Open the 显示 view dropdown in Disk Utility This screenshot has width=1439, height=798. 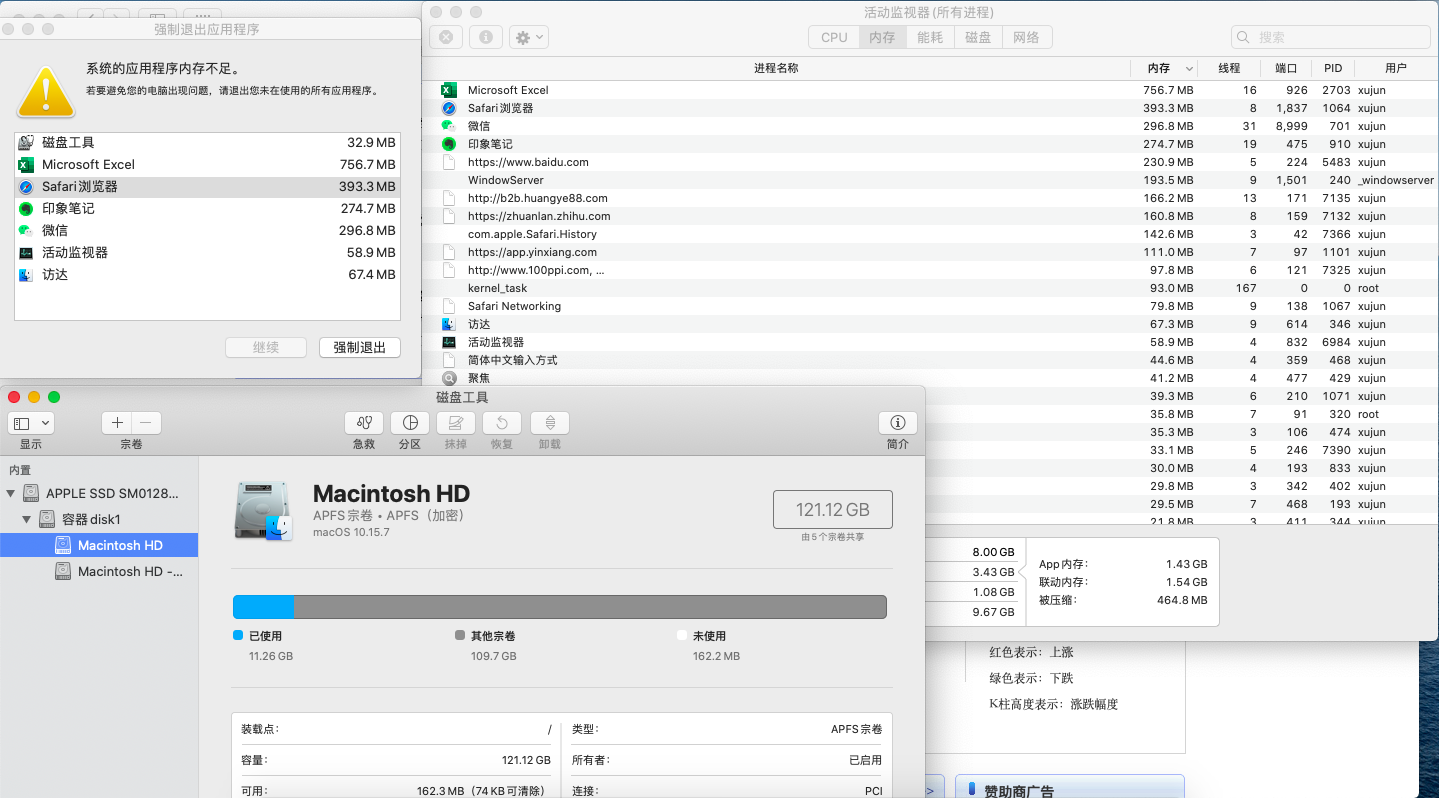point(31,423)
